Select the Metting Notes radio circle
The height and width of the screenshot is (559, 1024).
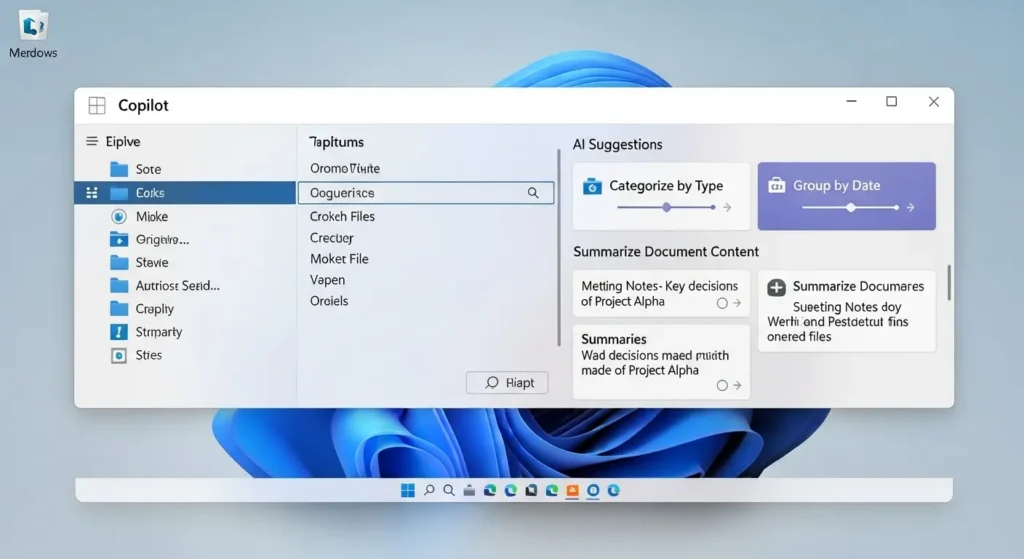(722, 303)
